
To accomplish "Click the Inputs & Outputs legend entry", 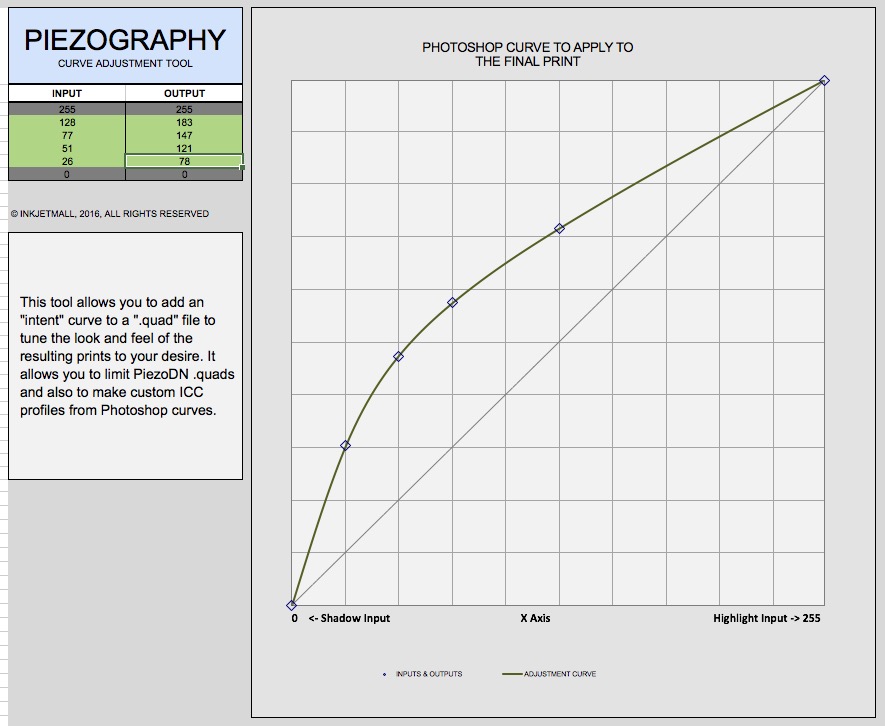I will tap(423, 674).
